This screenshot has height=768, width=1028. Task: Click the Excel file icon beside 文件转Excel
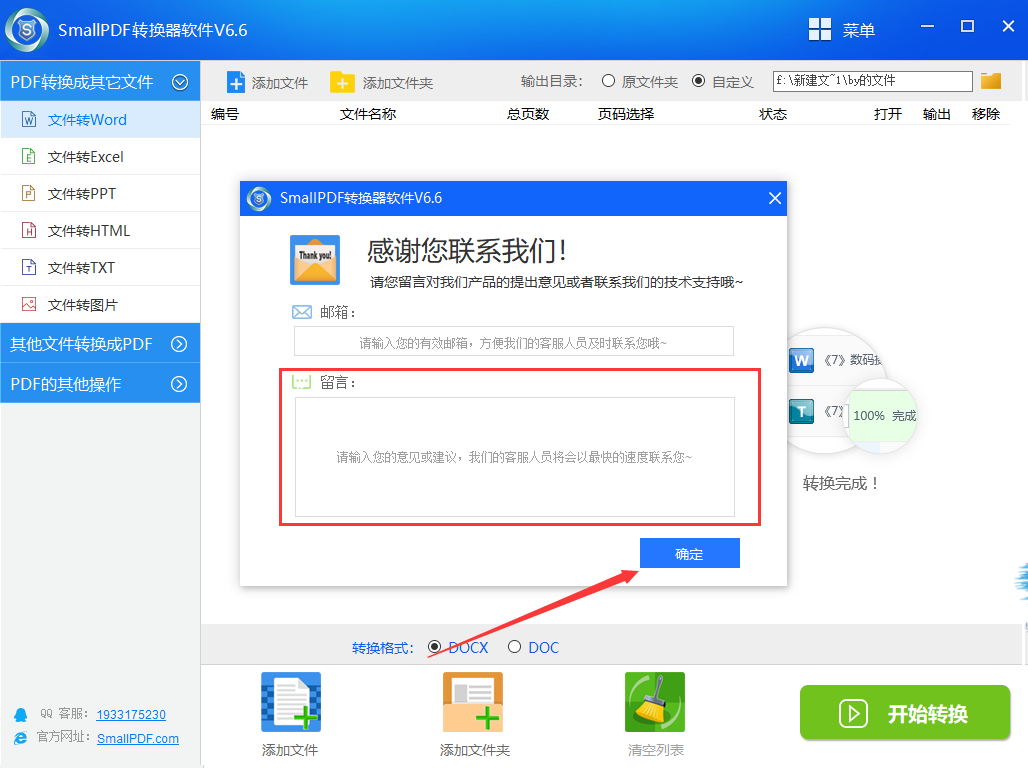(x=29, y=156)
